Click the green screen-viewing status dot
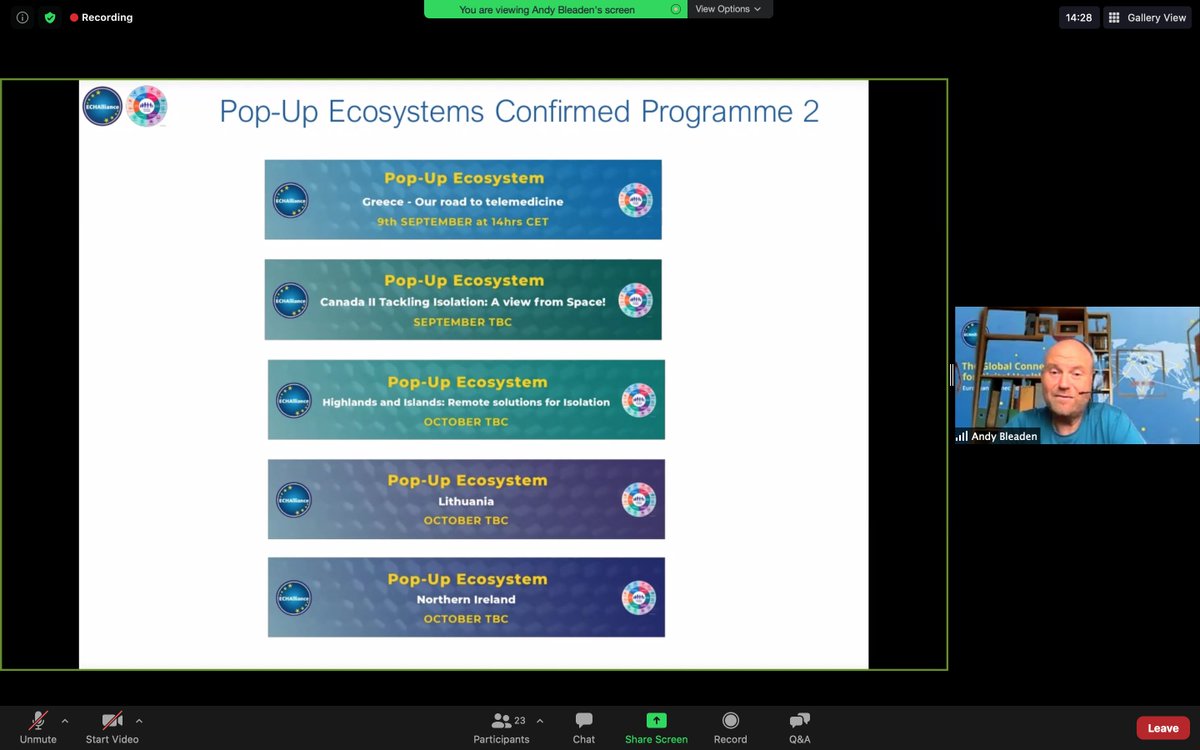This screenshot has width=1200, height=750. coord(676,9)
